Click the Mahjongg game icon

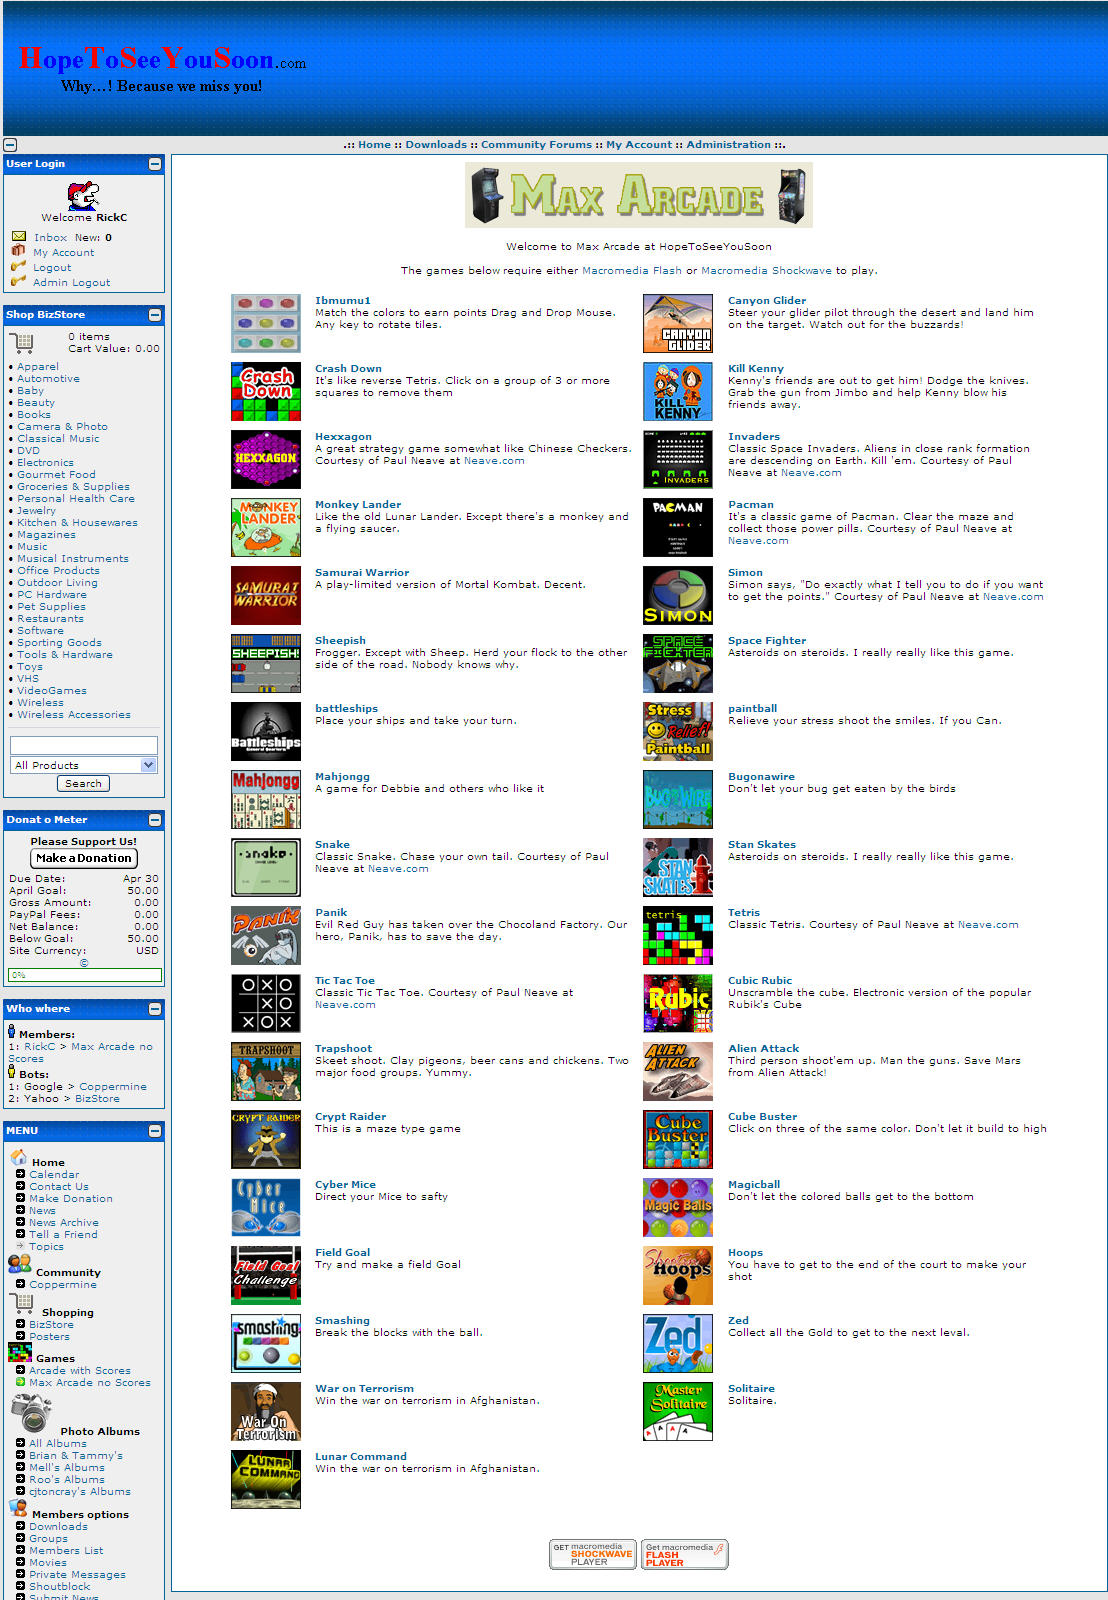pos(266,800)
